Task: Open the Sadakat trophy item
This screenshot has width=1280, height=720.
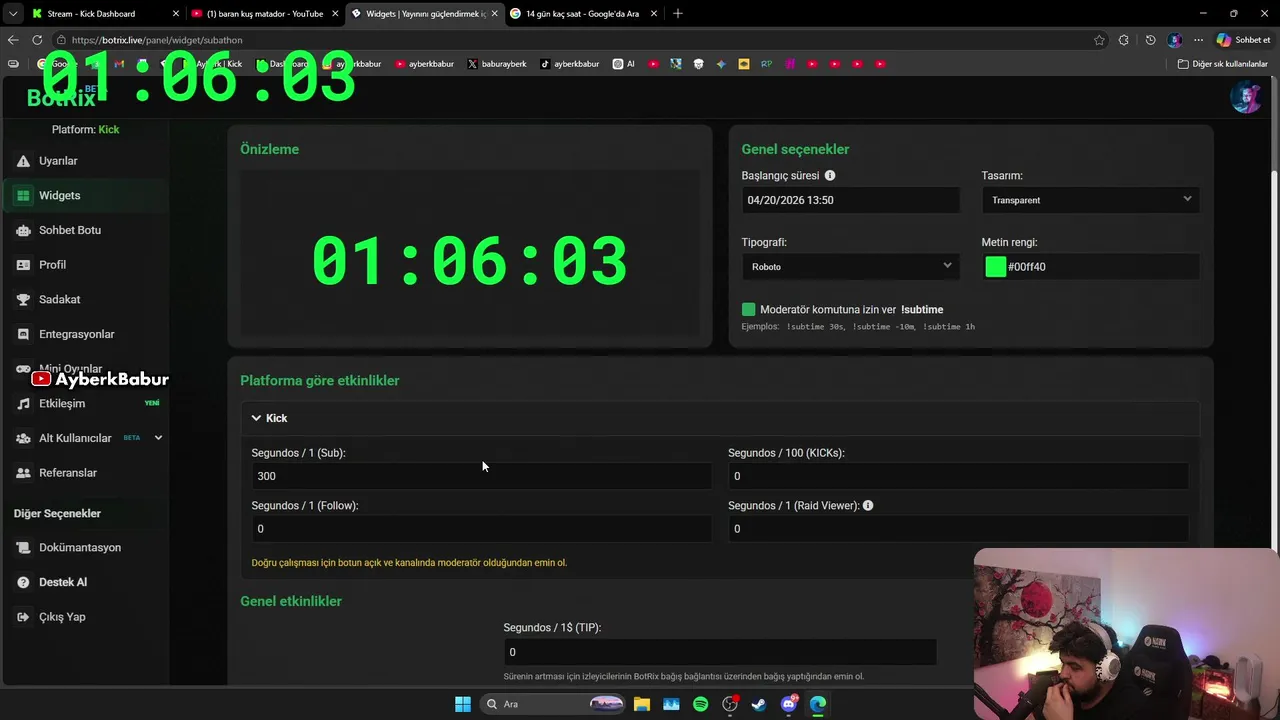Action: tap(84, 299)
